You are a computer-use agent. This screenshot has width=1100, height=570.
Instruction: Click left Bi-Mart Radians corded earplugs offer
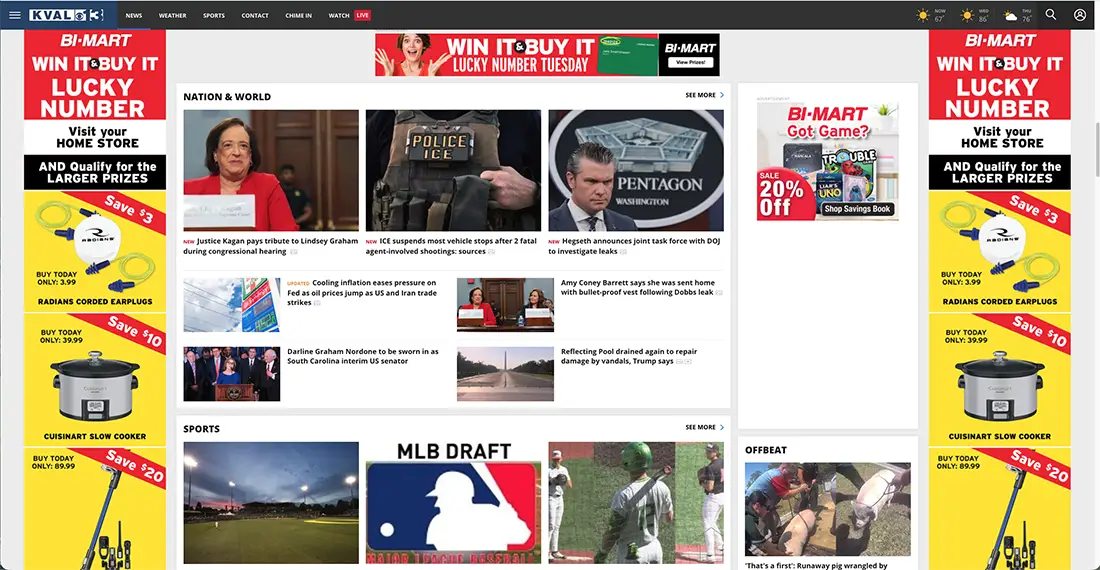coord(95,251)
